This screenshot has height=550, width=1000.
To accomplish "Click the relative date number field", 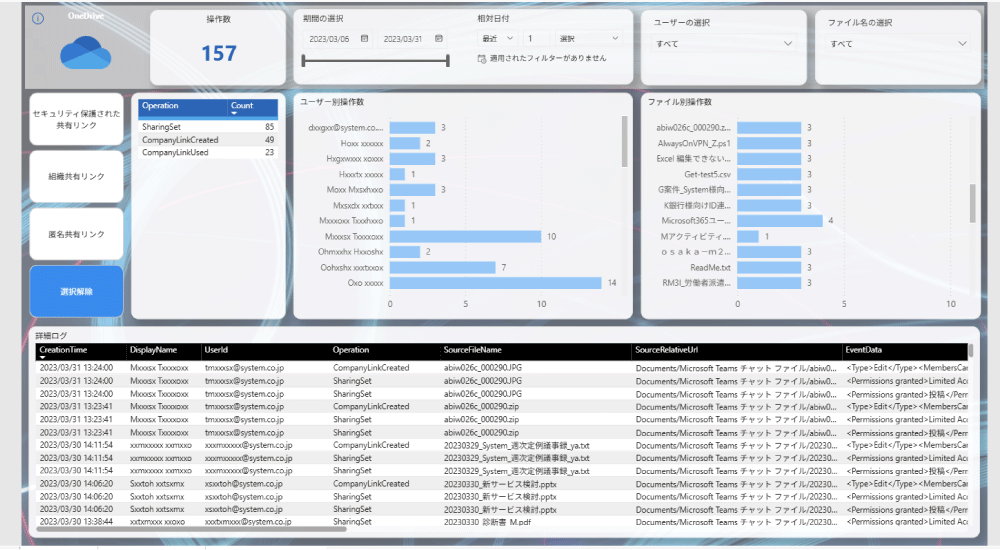I will click(537, 38).
